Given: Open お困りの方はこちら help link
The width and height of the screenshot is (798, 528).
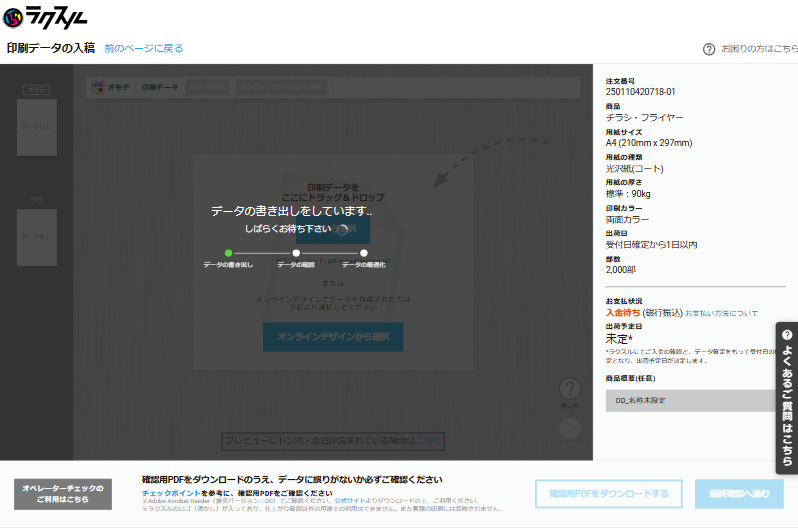Looking at the screenshot, I should point(759,48).
